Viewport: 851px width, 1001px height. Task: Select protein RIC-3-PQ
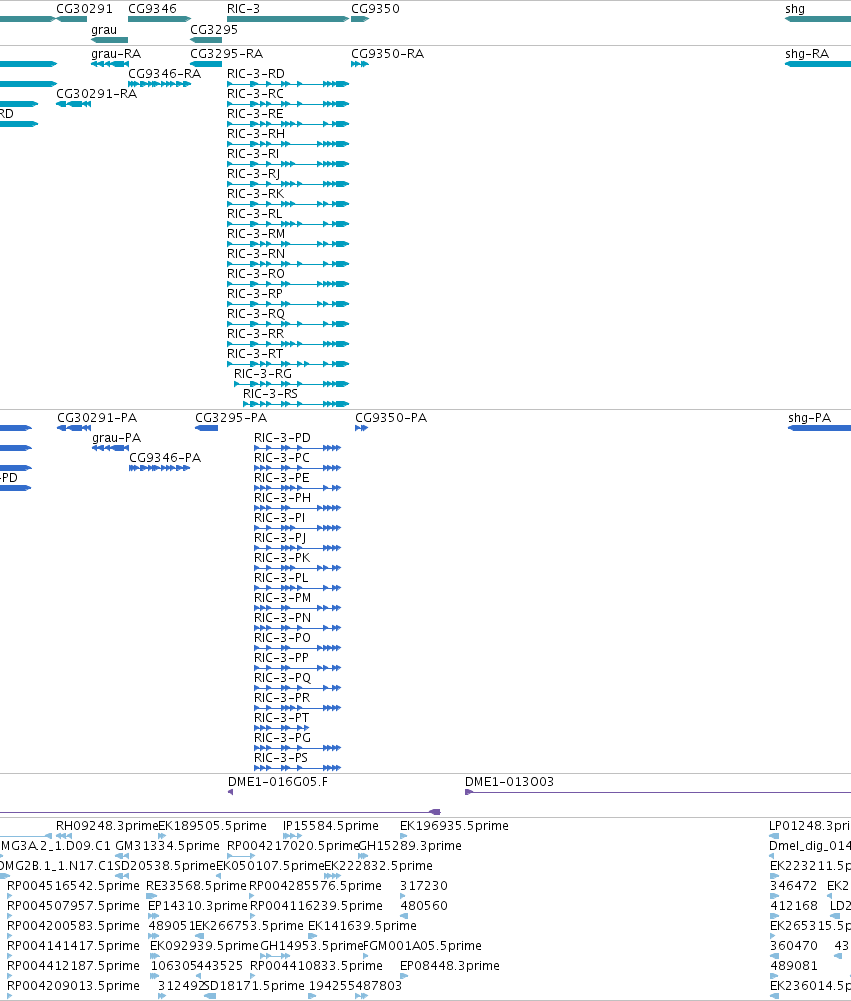pyautogui.click(x=297, y=688)
